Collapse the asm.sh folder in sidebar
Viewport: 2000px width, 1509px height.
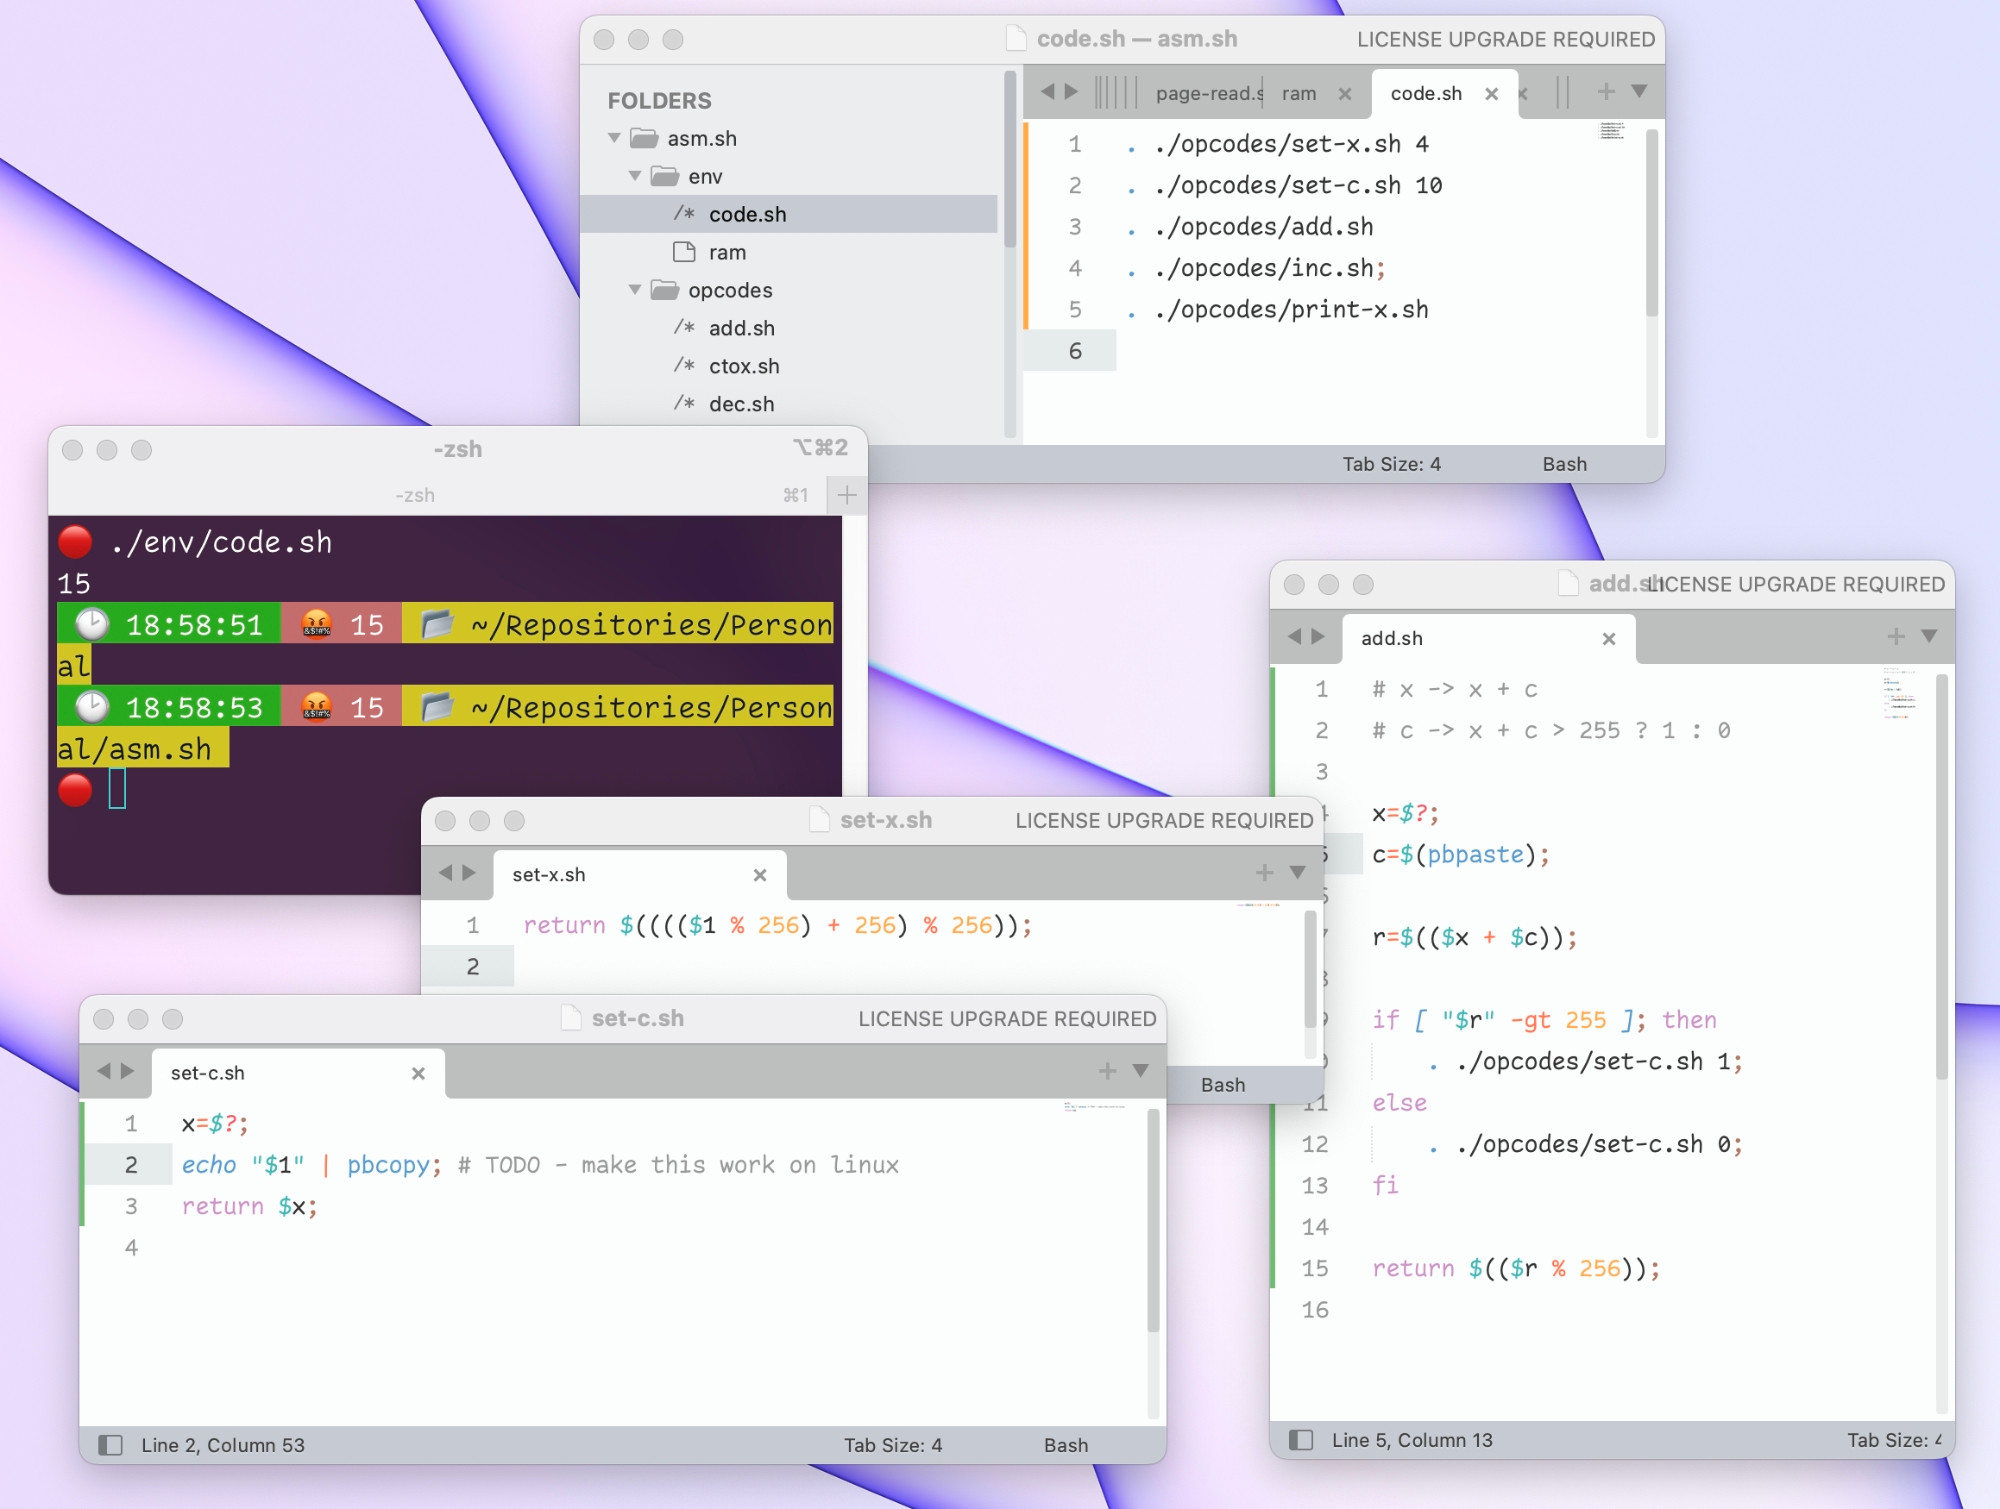click(x=614, y=138)
